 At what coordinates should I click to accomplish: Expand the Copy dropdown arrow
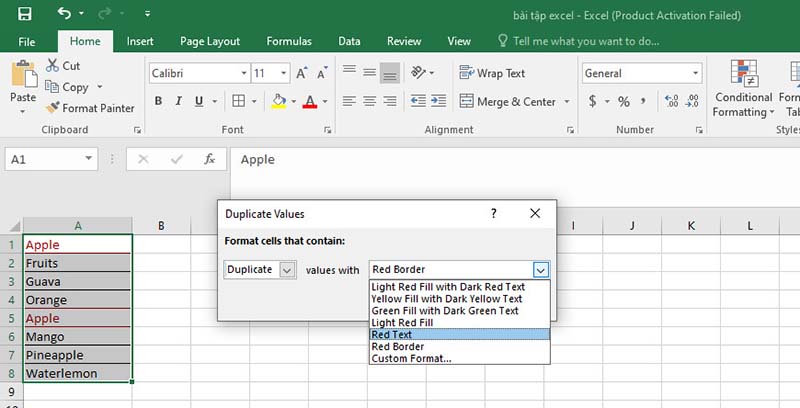click(x=99, y=87)
